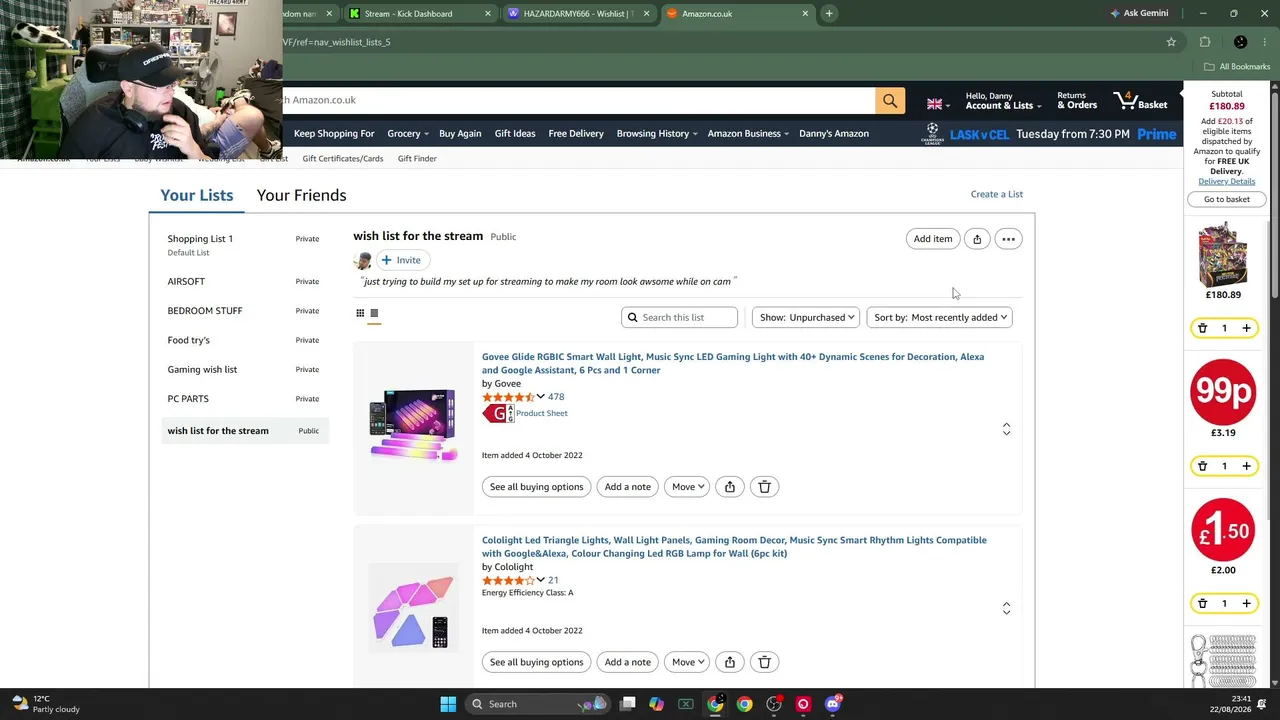This screenshot has width=1280, height=720.
Task: Reorder the Cololight item with its arrows
Action: (1006, 608)
